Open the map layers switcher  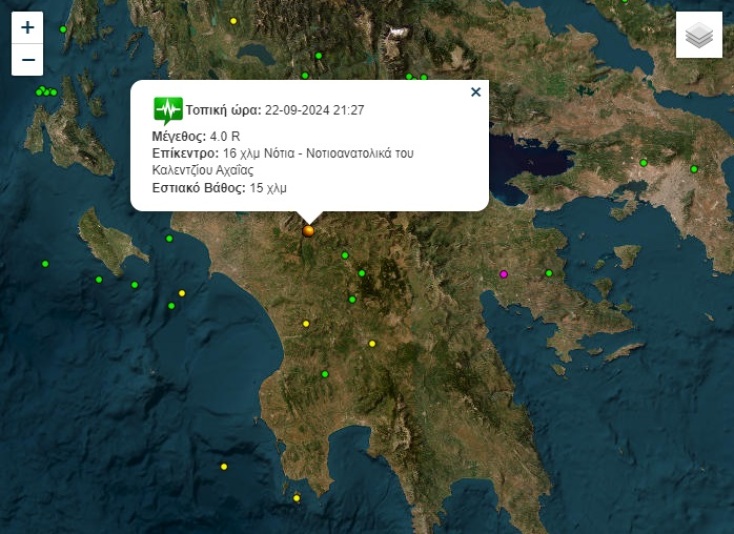(x=699, y=35)
